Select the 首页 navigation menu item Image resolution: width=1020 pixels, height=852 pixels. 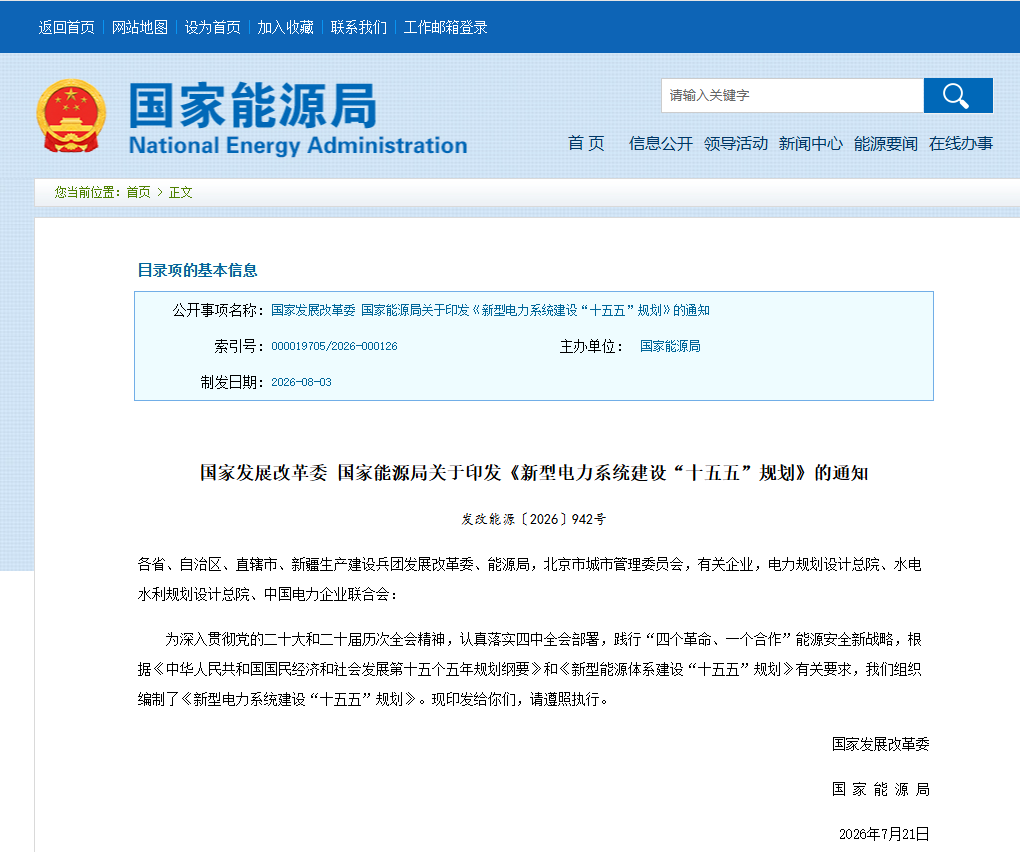pos(586,143)
